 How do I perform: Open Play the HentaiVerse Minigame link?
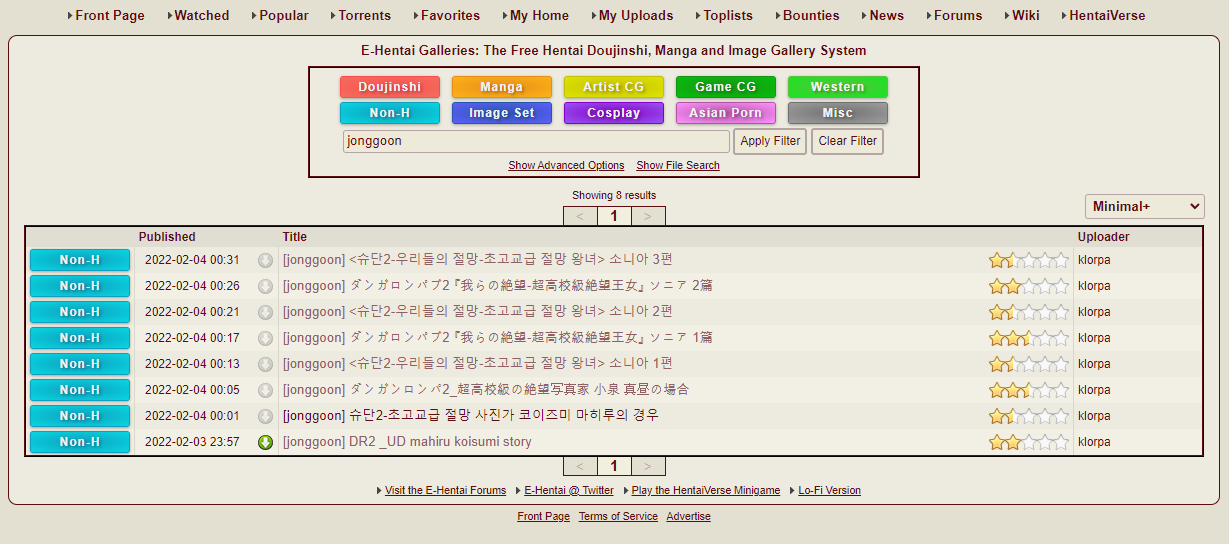tap(706, 490)
